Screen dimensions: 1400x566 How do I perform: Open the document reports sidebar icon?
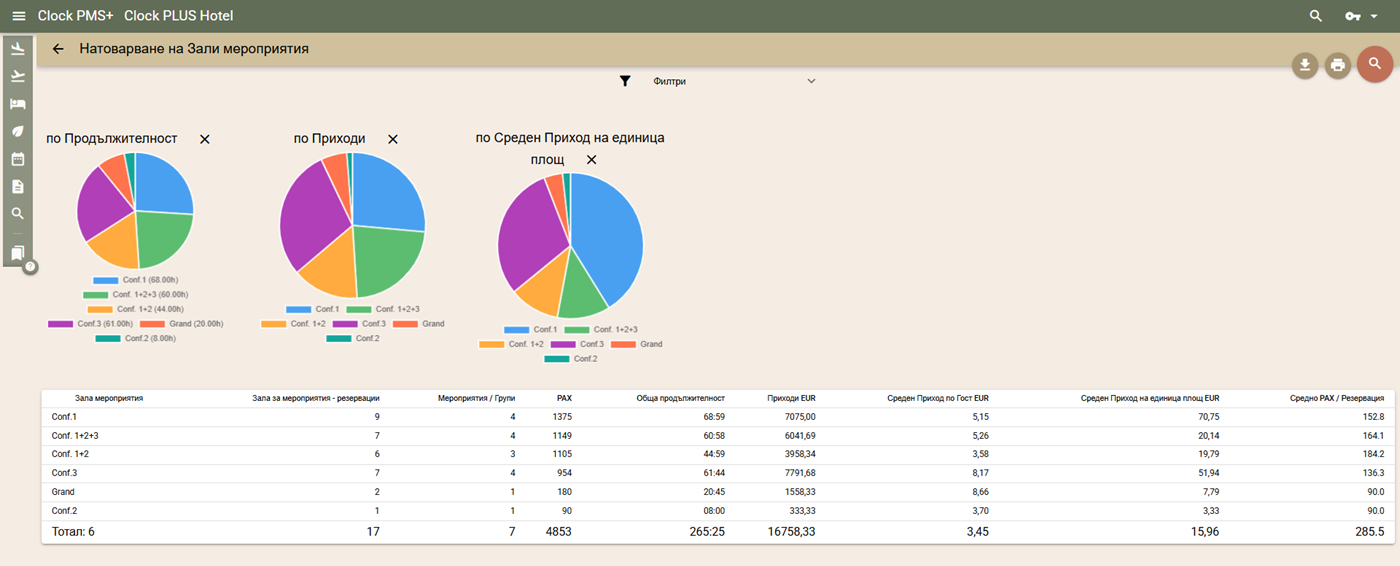click(x=18, y=186)
